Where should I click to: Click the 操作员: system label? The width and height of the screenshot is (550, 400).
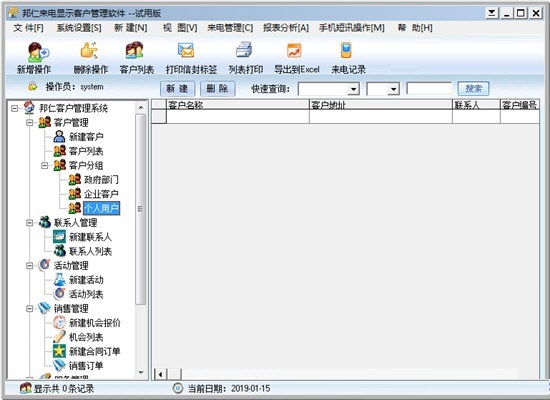74,87
